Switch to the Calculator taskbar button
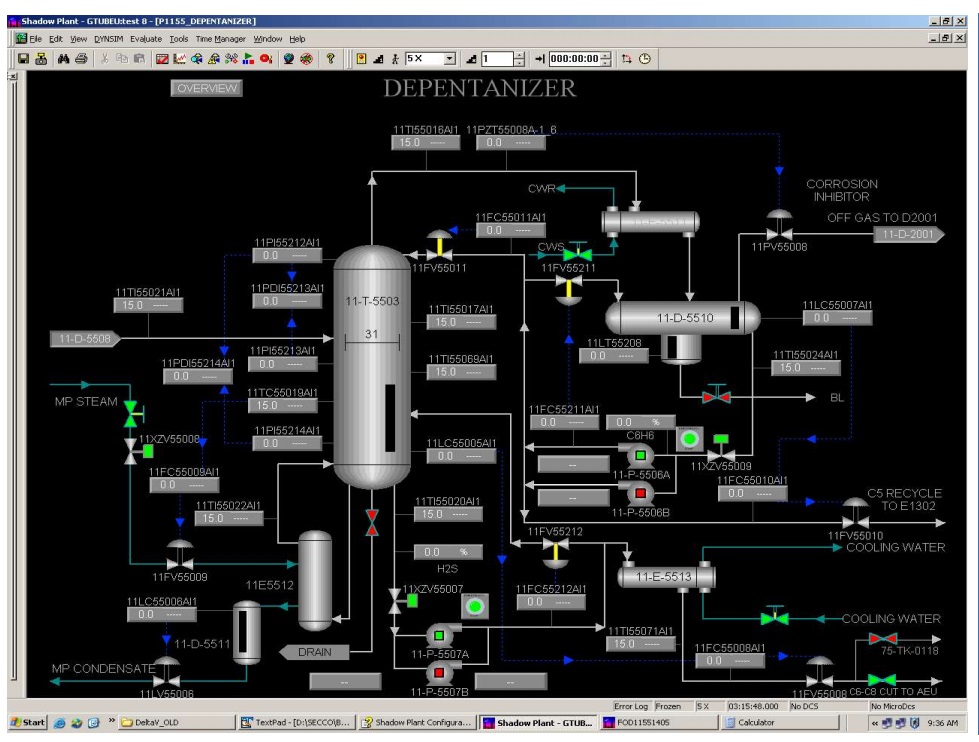Screen dimensions: 979x742 [x=780, y=723]
